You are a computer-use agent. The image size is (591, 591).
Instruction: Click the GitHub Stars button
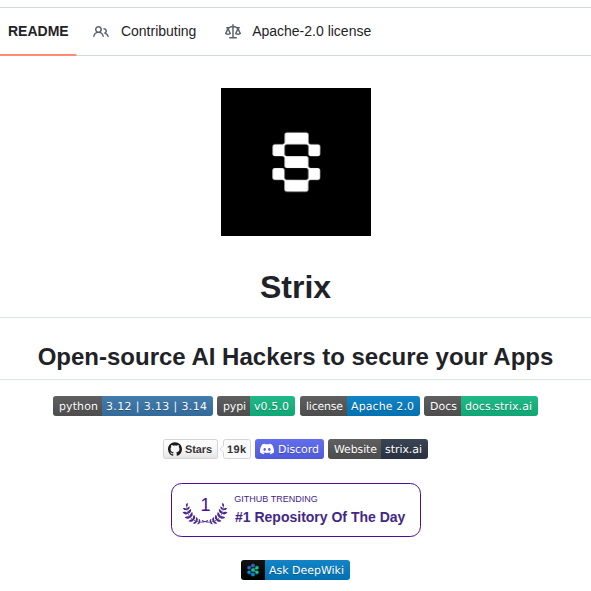190,449
